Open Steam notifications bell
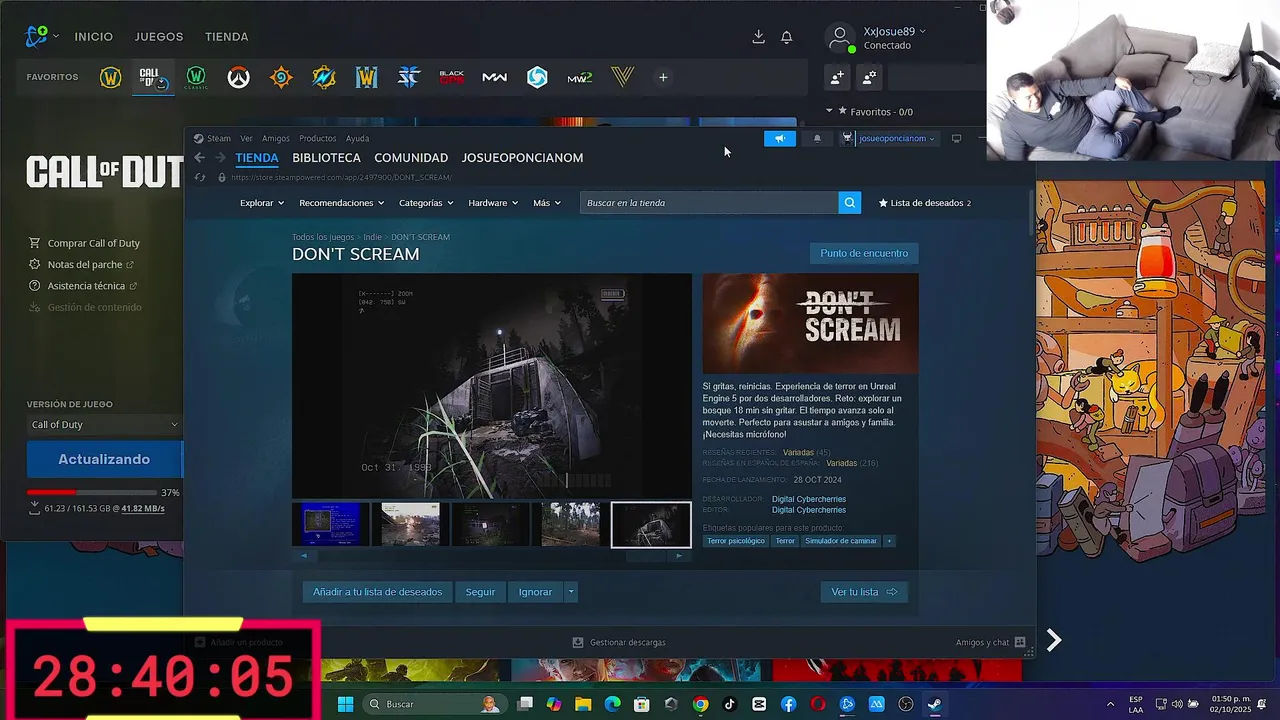This screenshot has height=720, width=1280. point(817,138)
